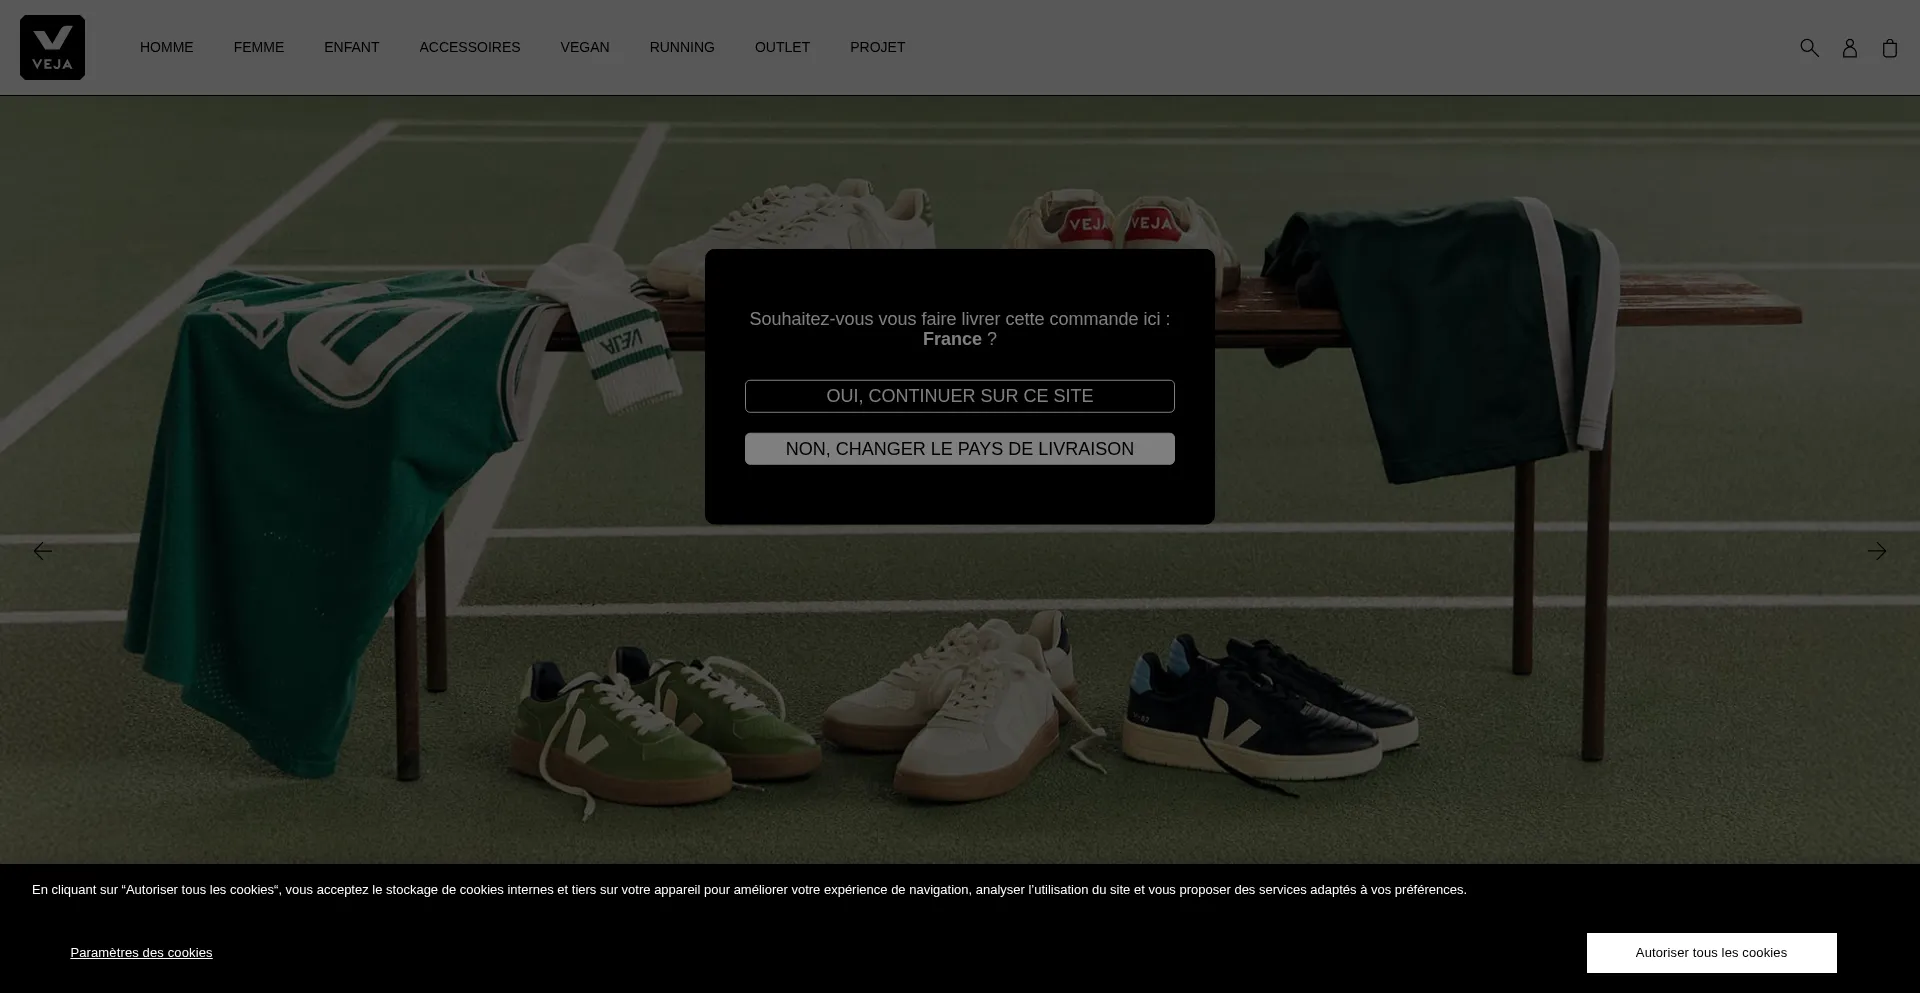Open the RUNNING navigation item

681,47
